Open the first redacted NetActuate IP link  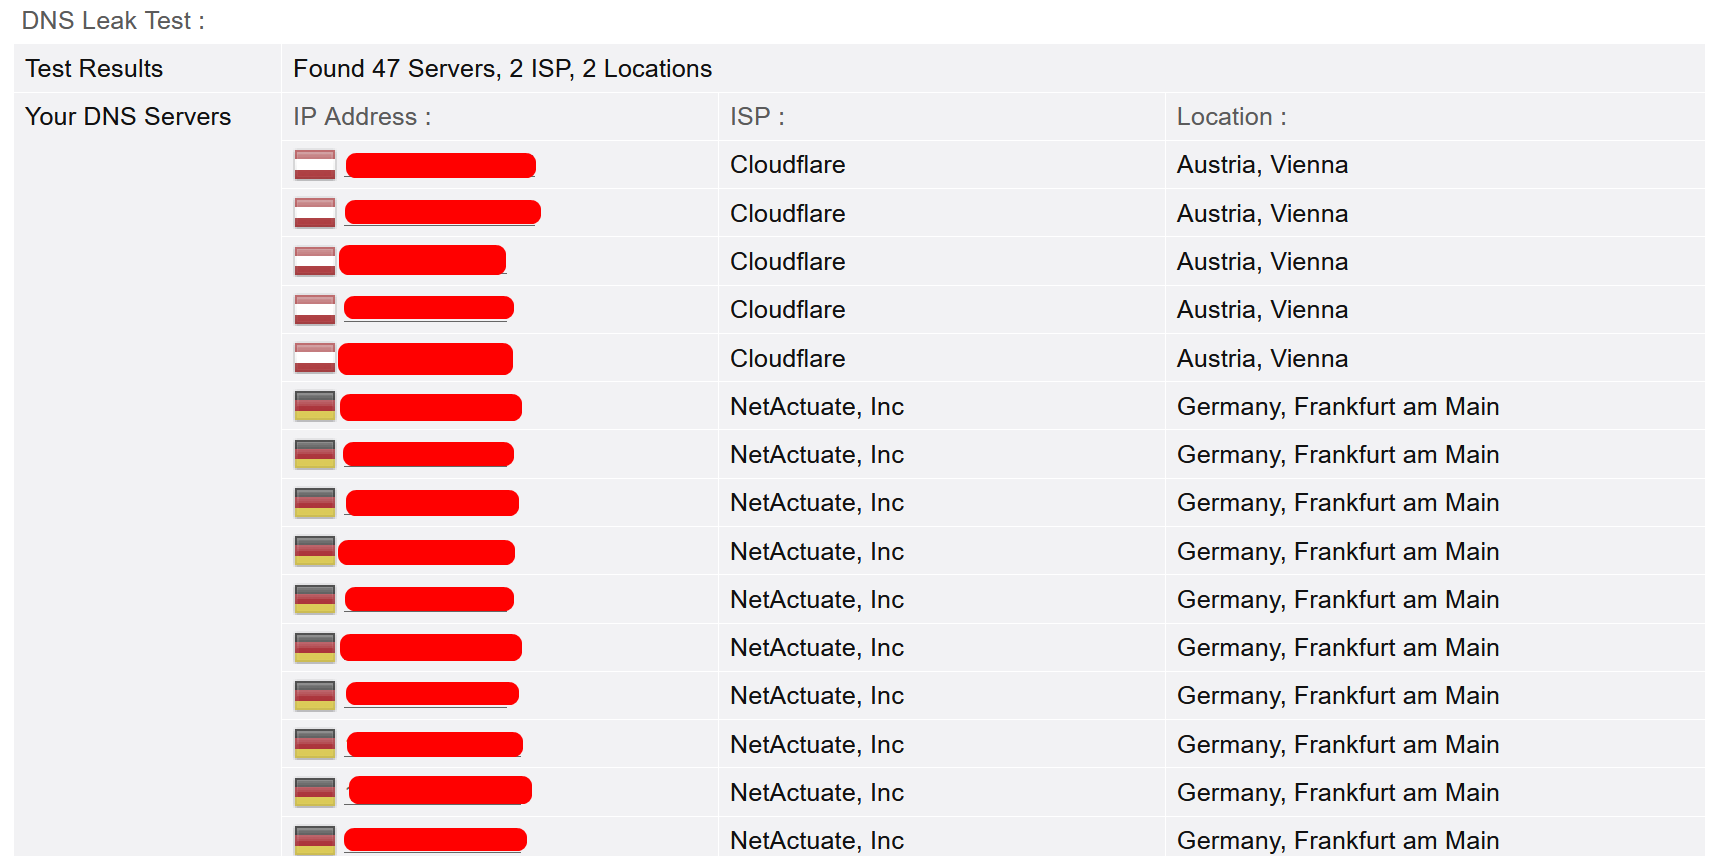tap(431, 407)
